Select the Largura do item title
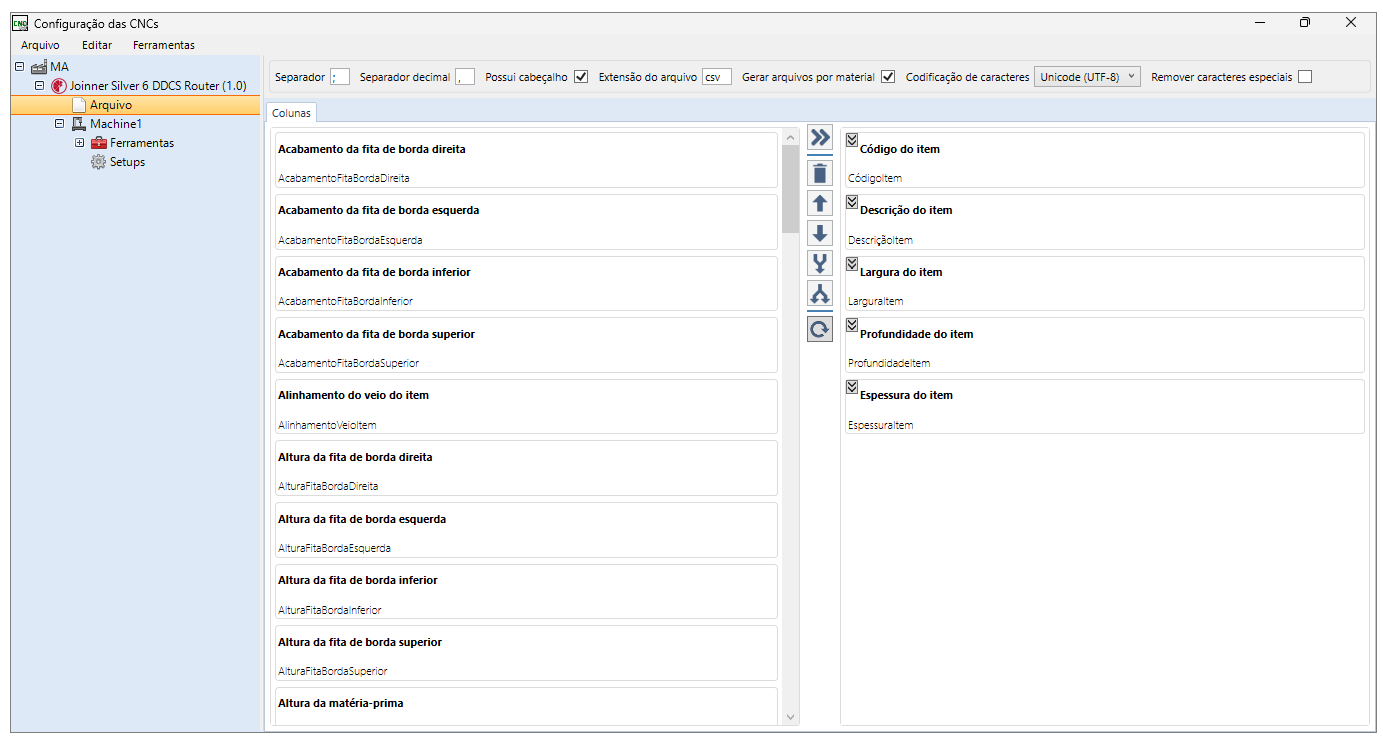 (x=901, y=272)
